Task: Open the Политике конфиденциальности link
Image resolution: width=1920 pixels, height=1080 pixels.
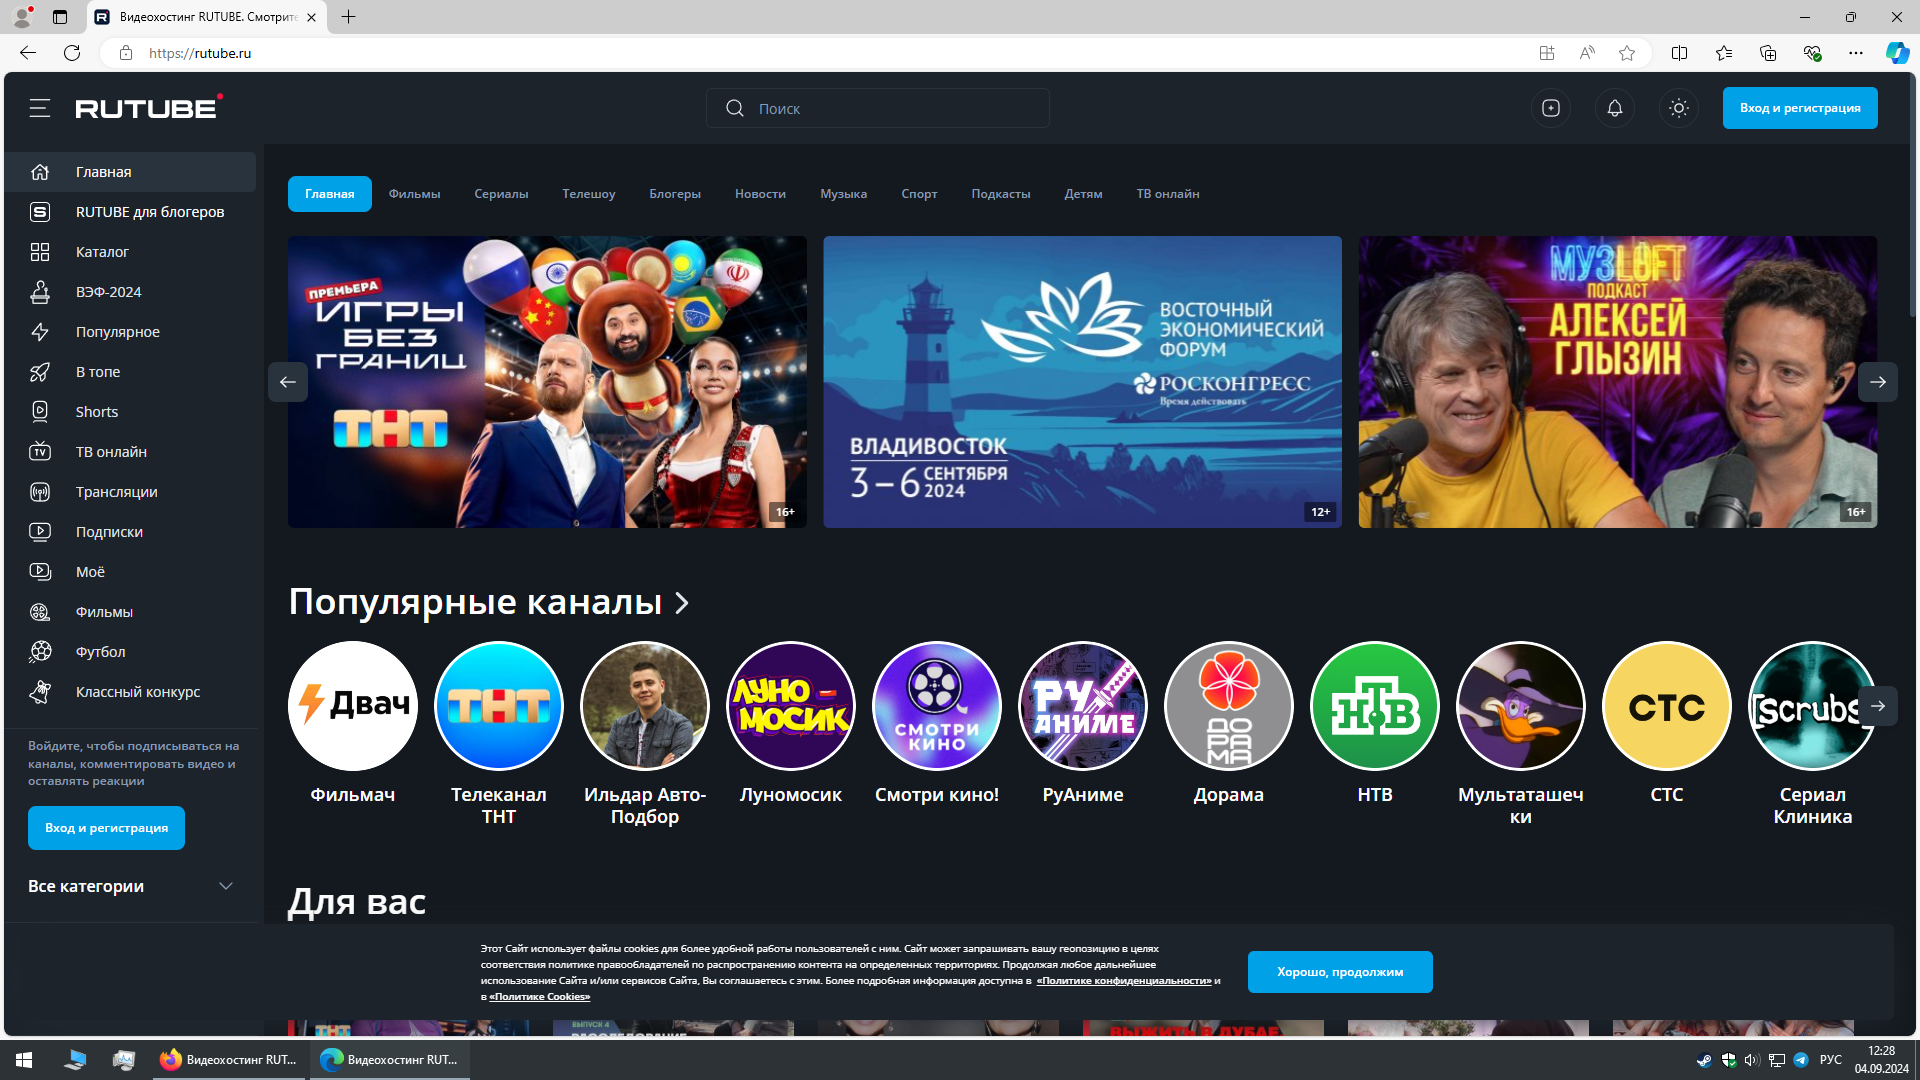Action: [x=1123, y=981]
